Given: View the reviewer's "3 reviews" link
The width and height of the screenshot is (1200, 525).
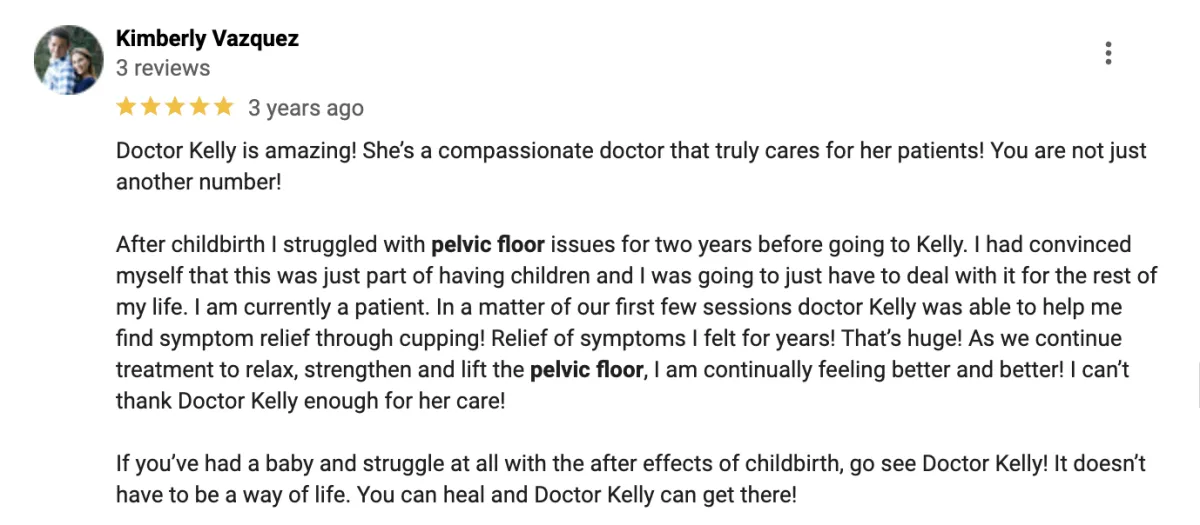Looking at the screenshot, I should [x=163, y=68].
